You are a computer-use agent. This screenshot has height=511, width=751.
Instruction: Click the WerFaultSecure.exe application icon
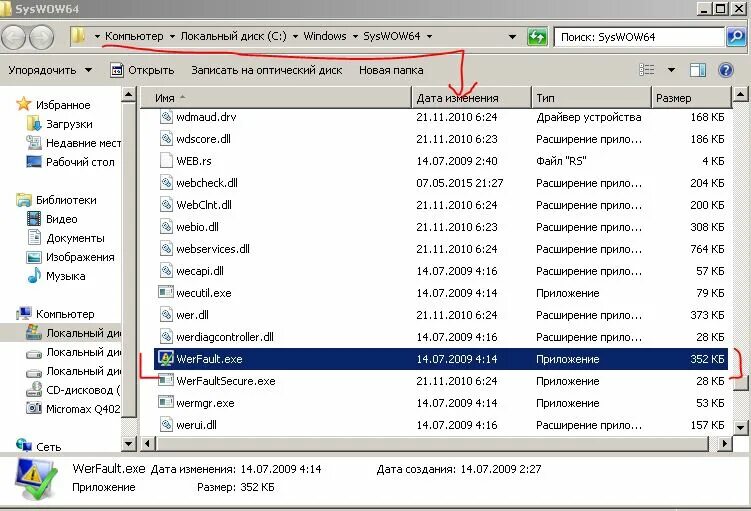pos(166,380)
